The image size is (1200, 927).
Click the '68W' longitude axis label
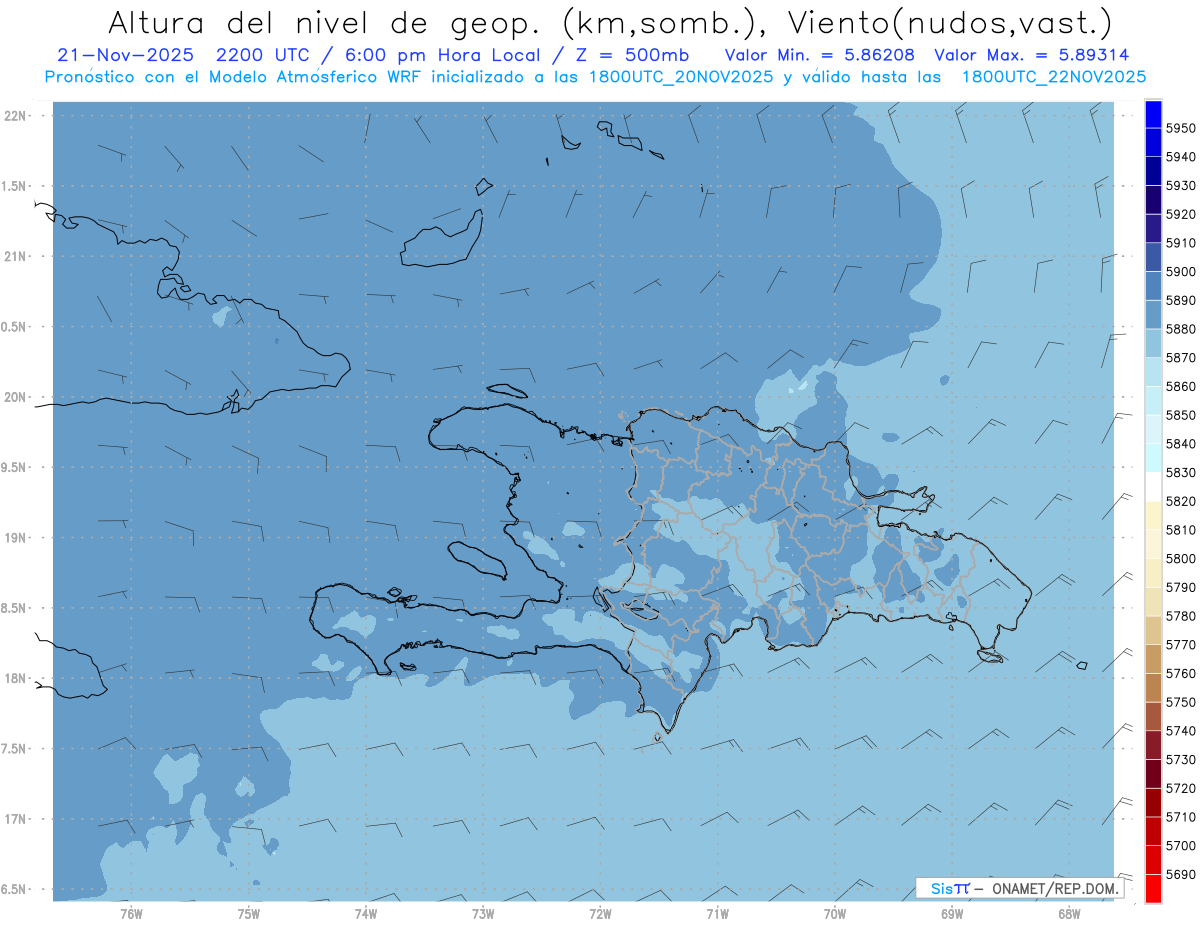pyautogui.click(x=1069, y=915)
